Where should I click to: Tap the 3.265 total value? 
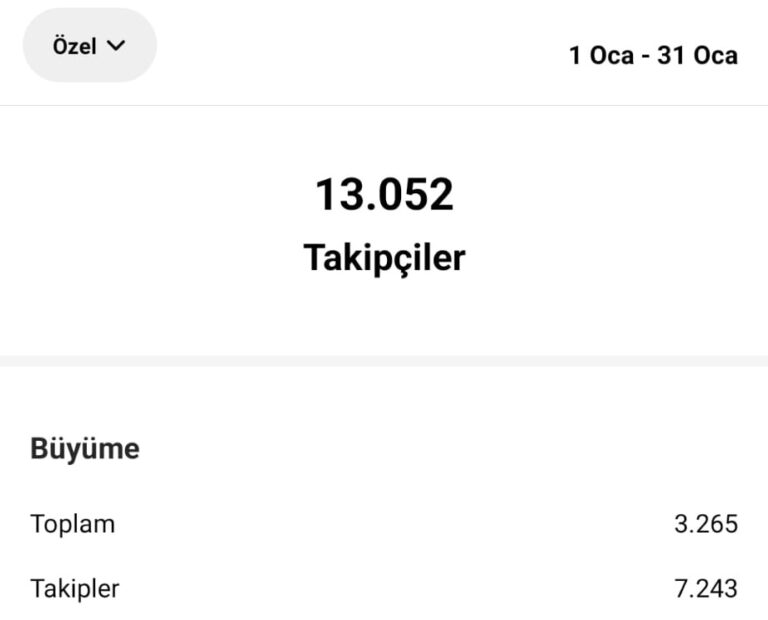(x=706, y=523)
